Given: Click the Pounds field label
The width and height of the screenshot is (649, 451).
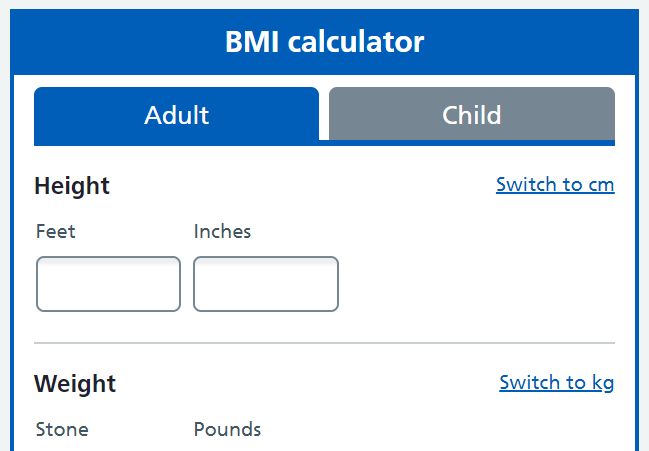Looking at the screenshot, I should (227, 430).
